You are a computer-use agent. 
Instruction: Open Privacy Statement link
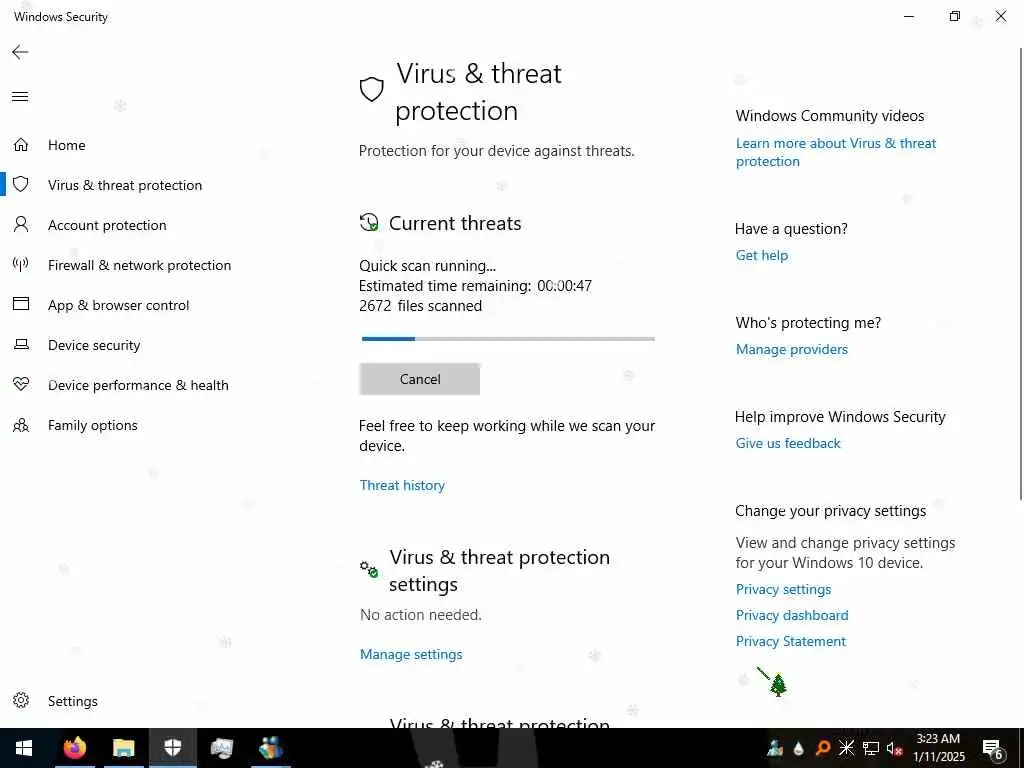pos(790,641)
